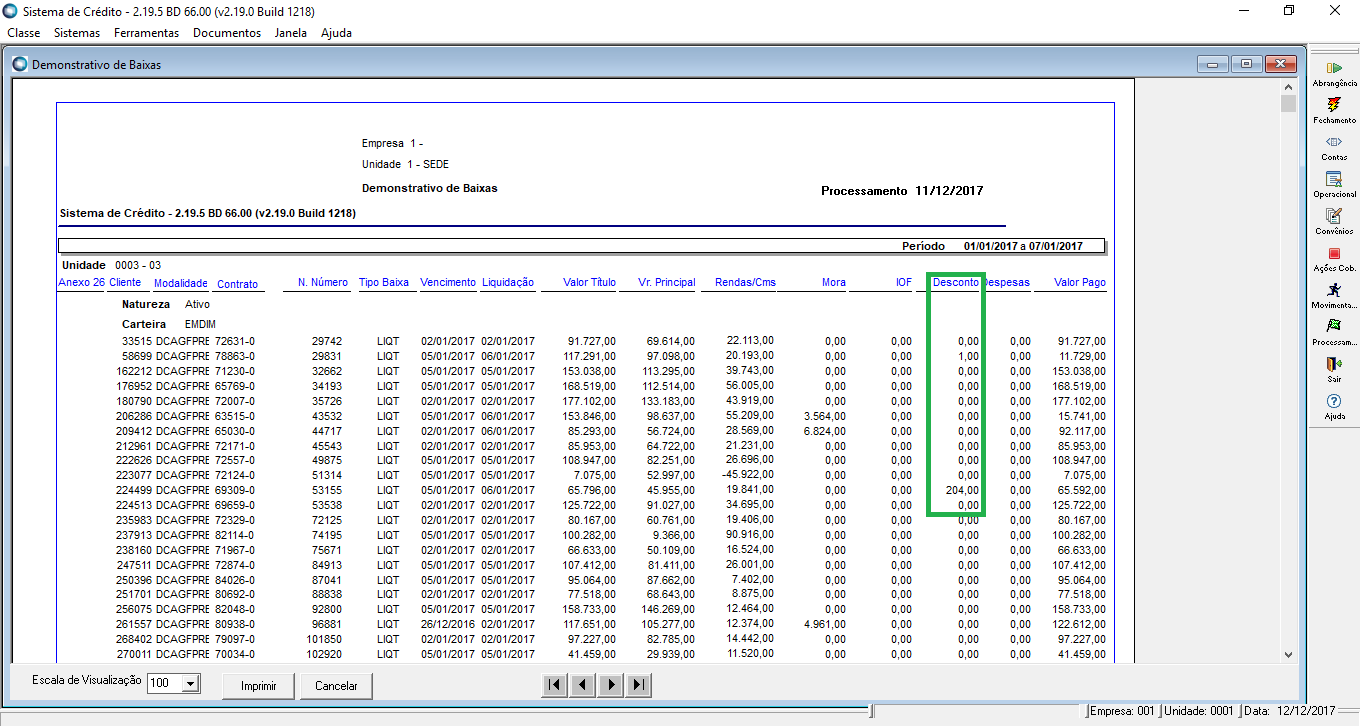This screenshot has height=726, width=1360.
Task: Click the Imprimir button
Action: point(259,686)
